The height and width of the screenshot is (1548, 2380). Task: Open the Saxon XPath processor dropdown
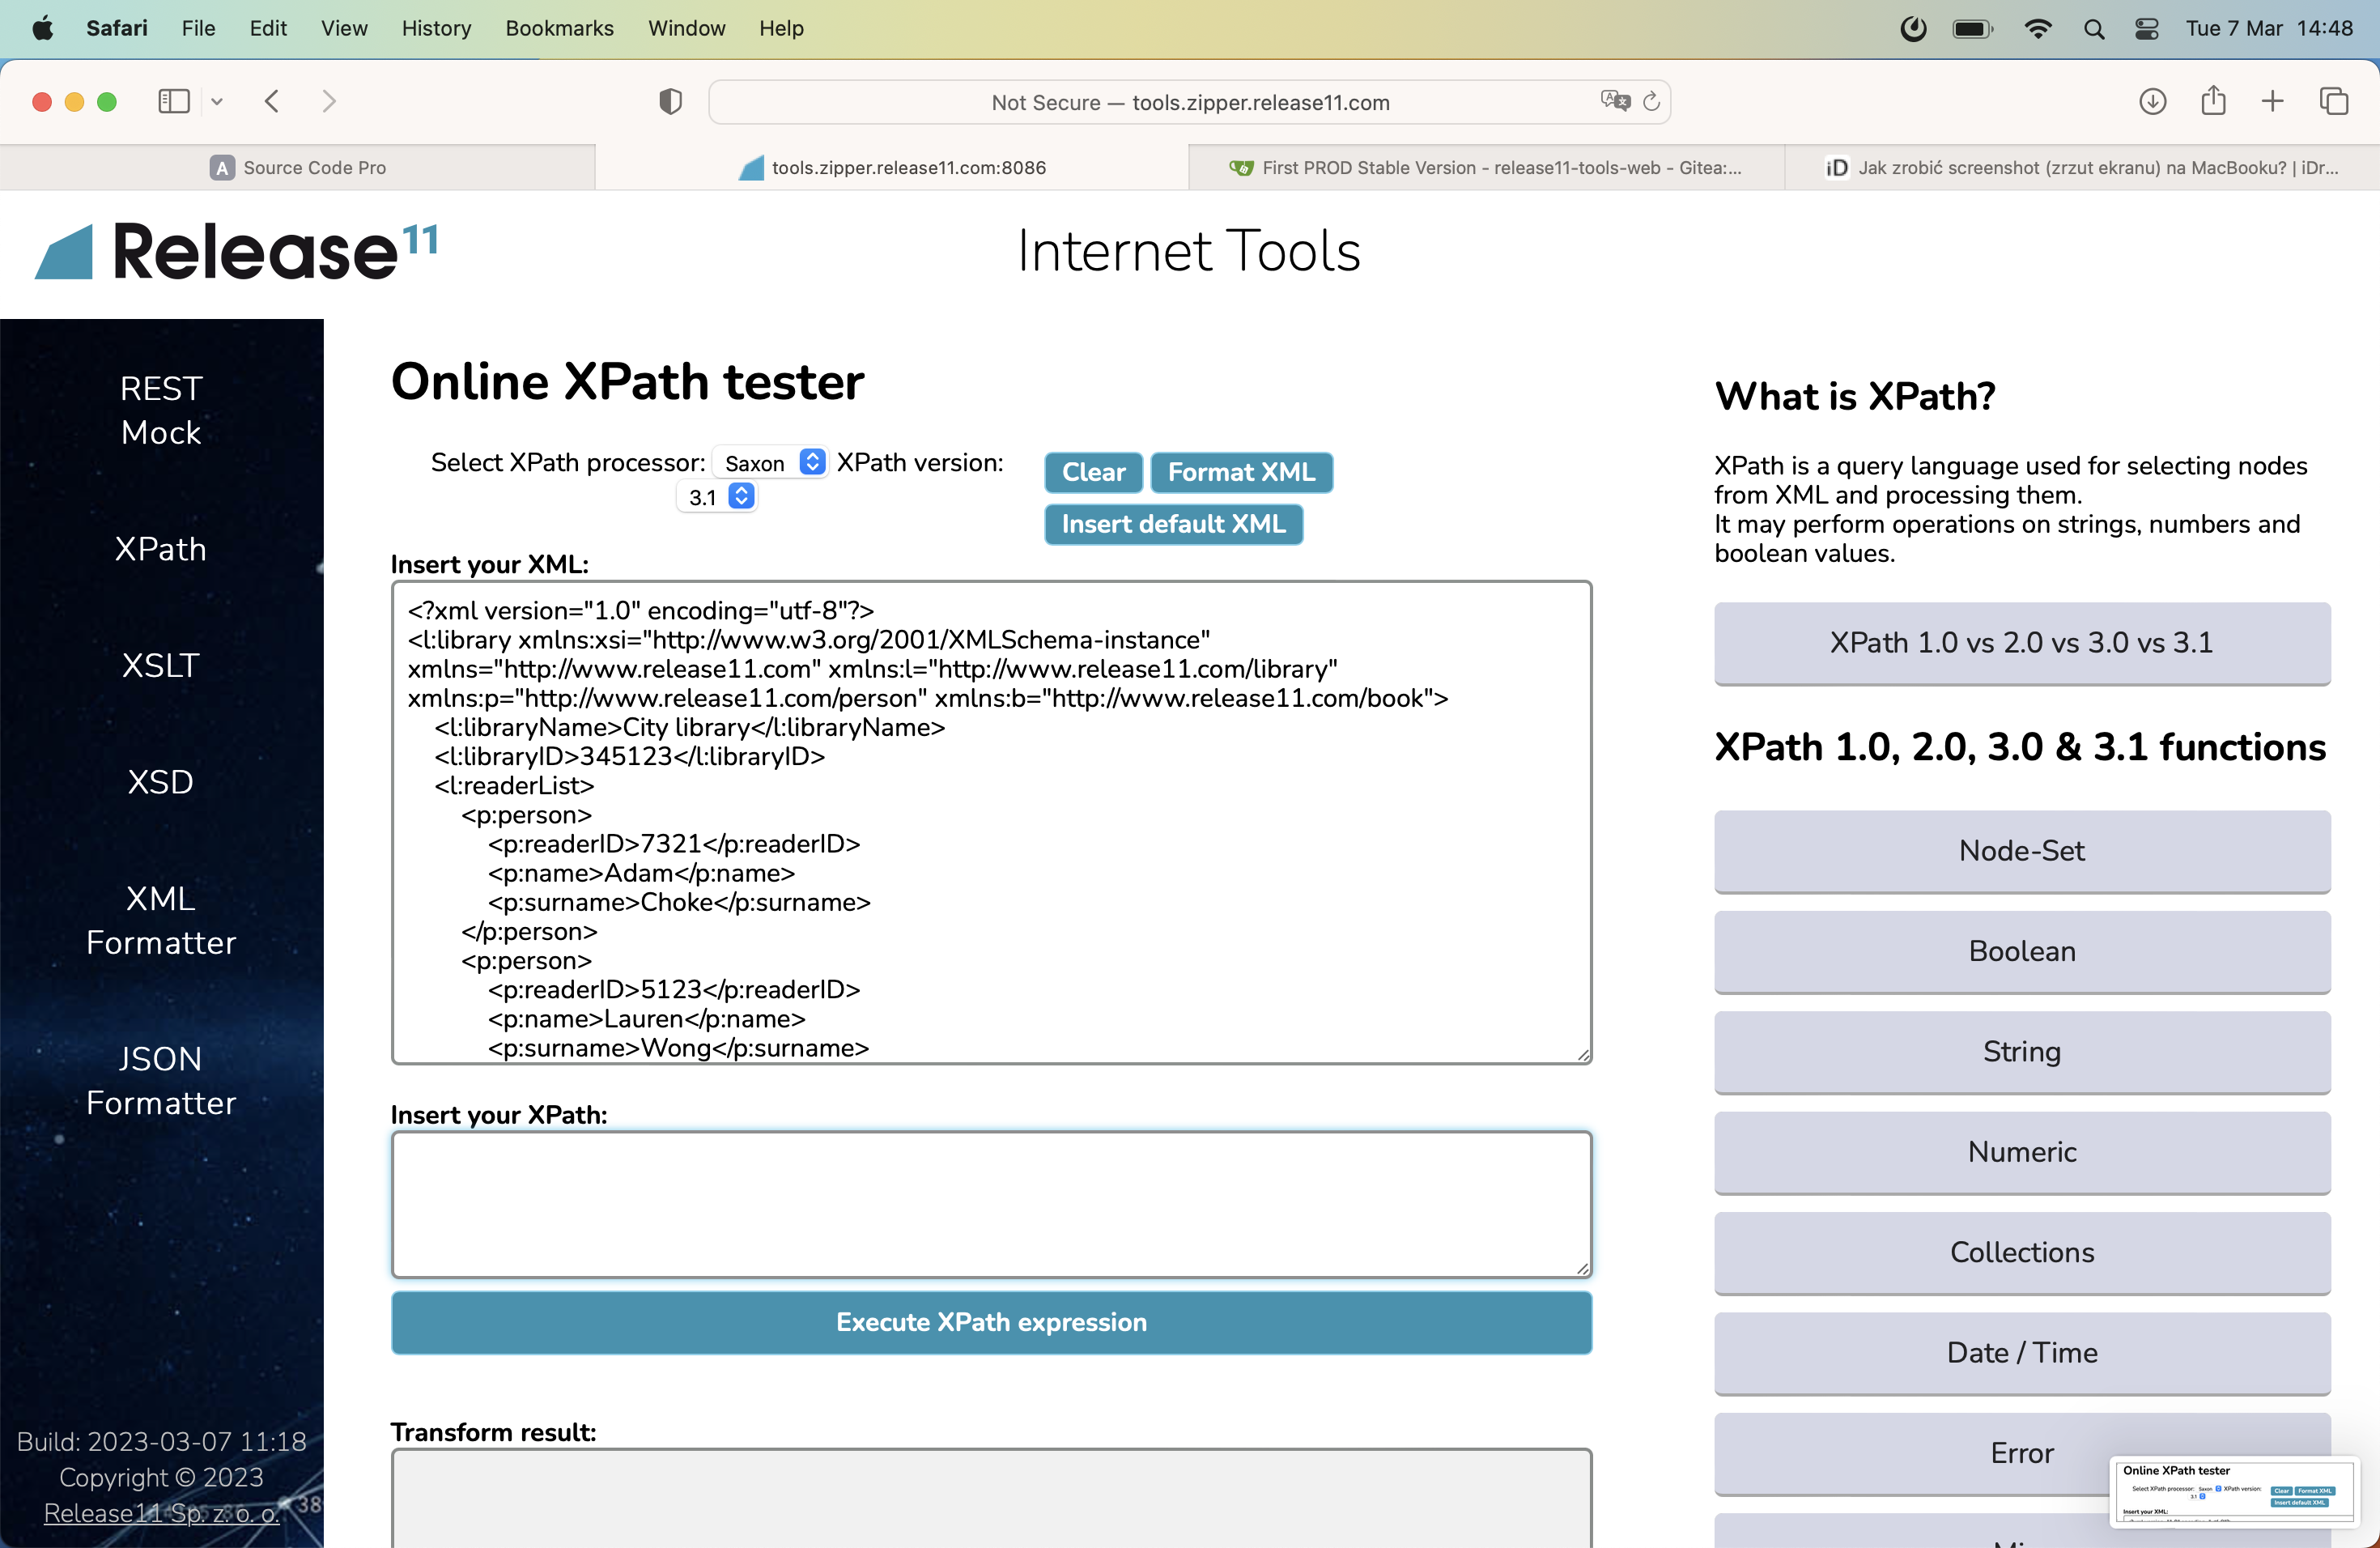coord(771,463)
